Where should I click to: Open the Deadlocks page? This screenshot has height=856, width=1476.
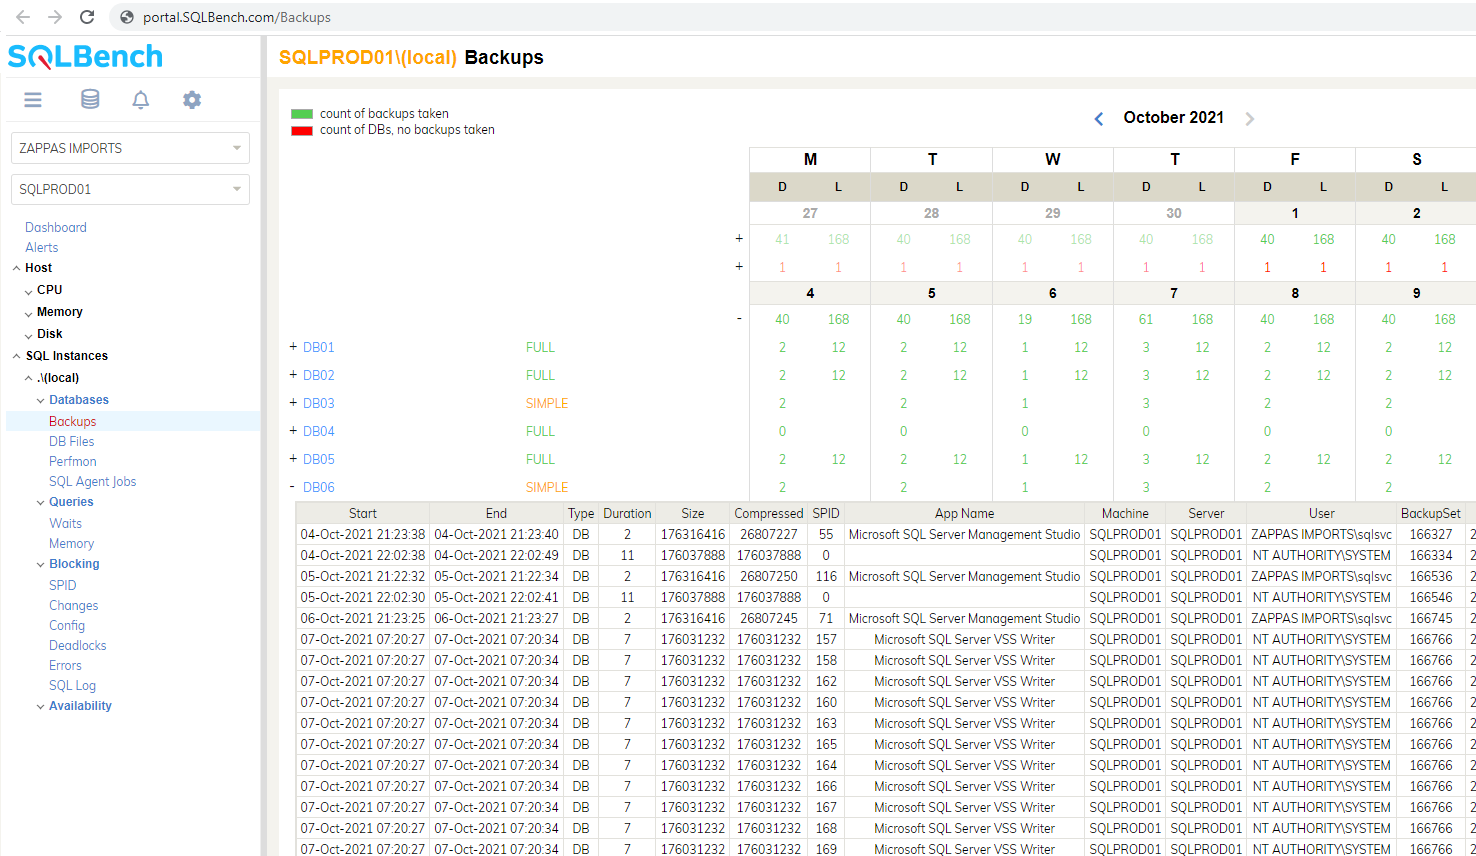[78, 646]
